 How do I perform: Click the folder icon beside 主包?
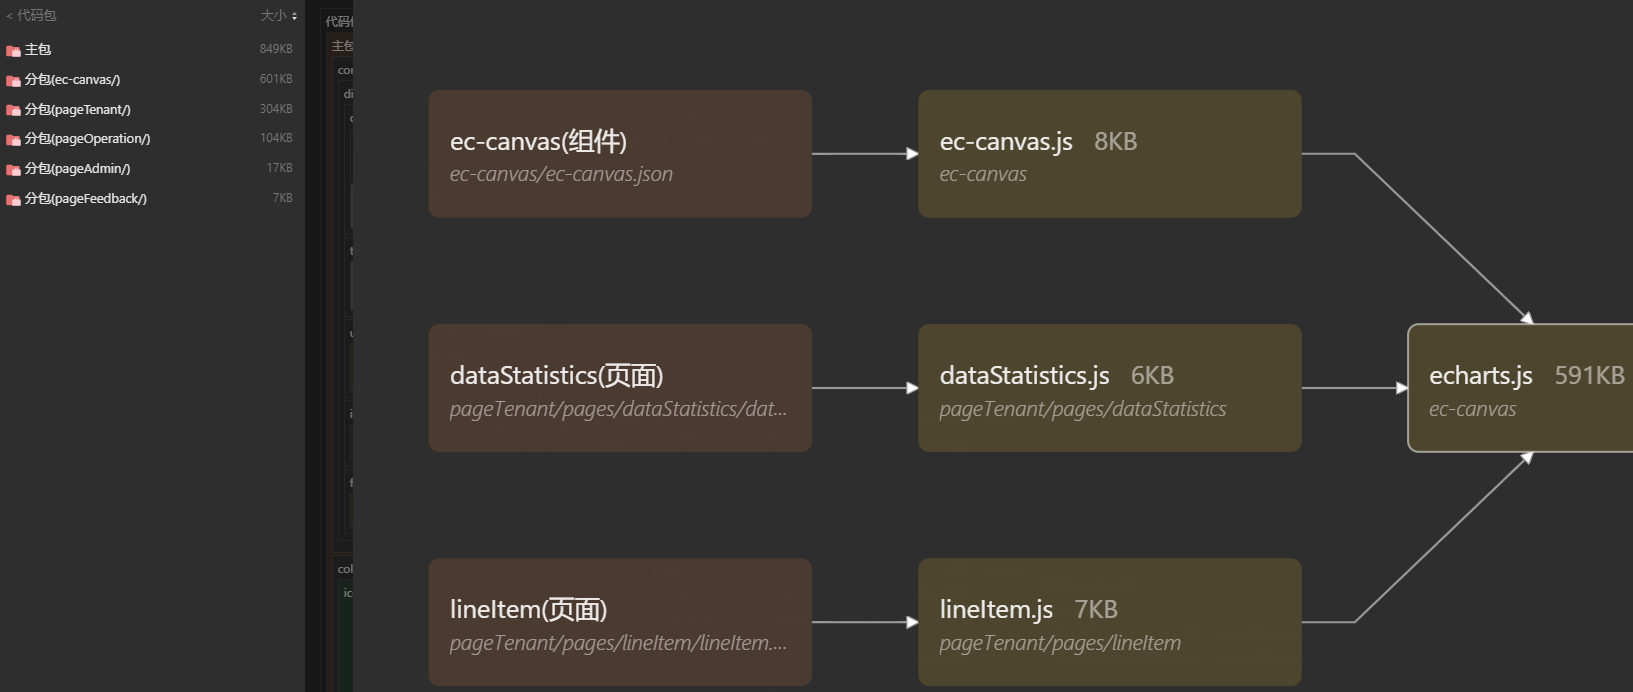14,50
